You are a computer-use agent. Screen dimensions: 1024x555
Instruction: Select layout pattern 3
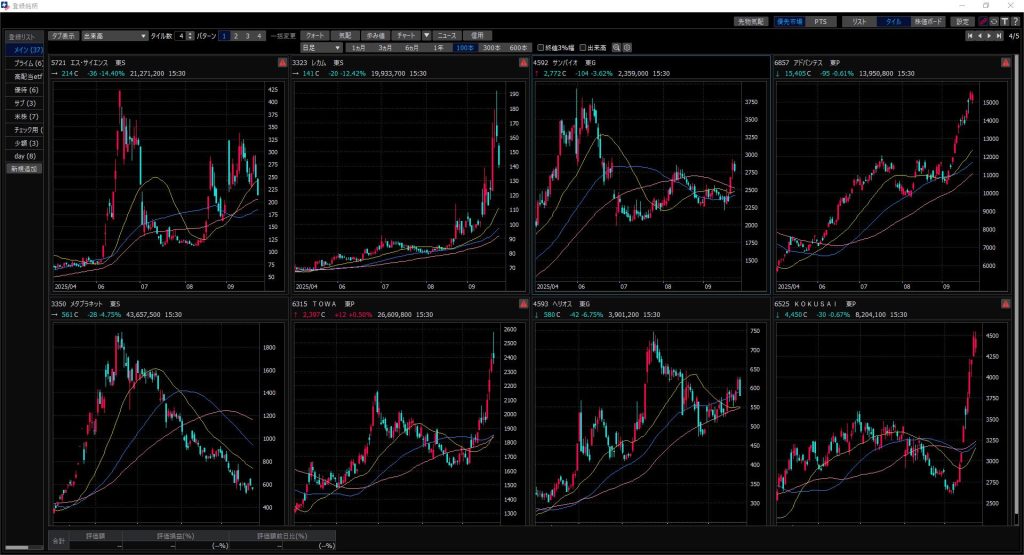pos(247,35)
